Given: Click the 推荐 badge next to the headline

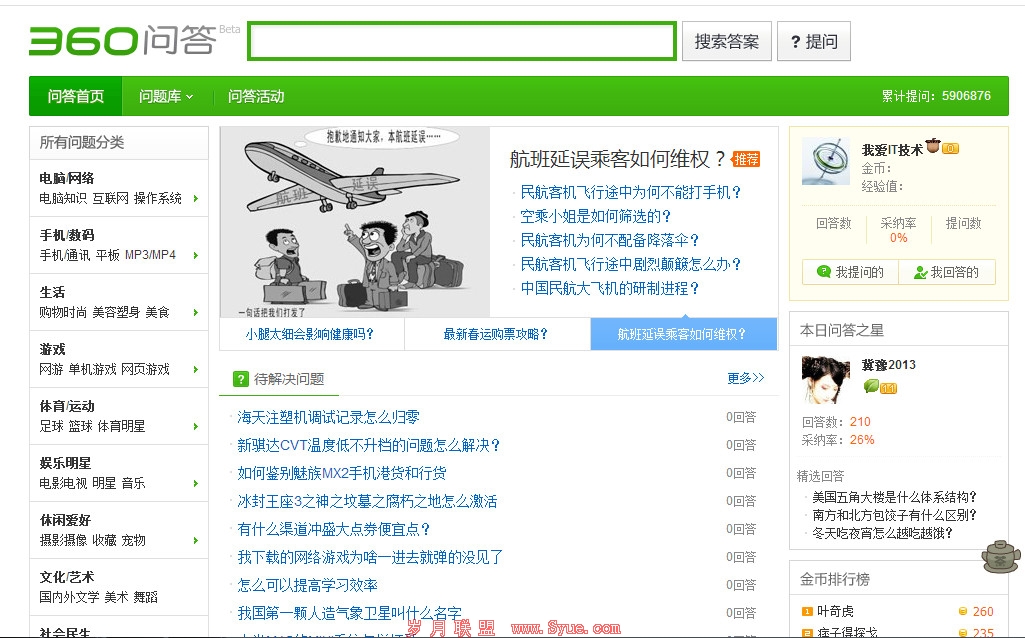Looking at the screenshot, I should [x=746, y=160].
